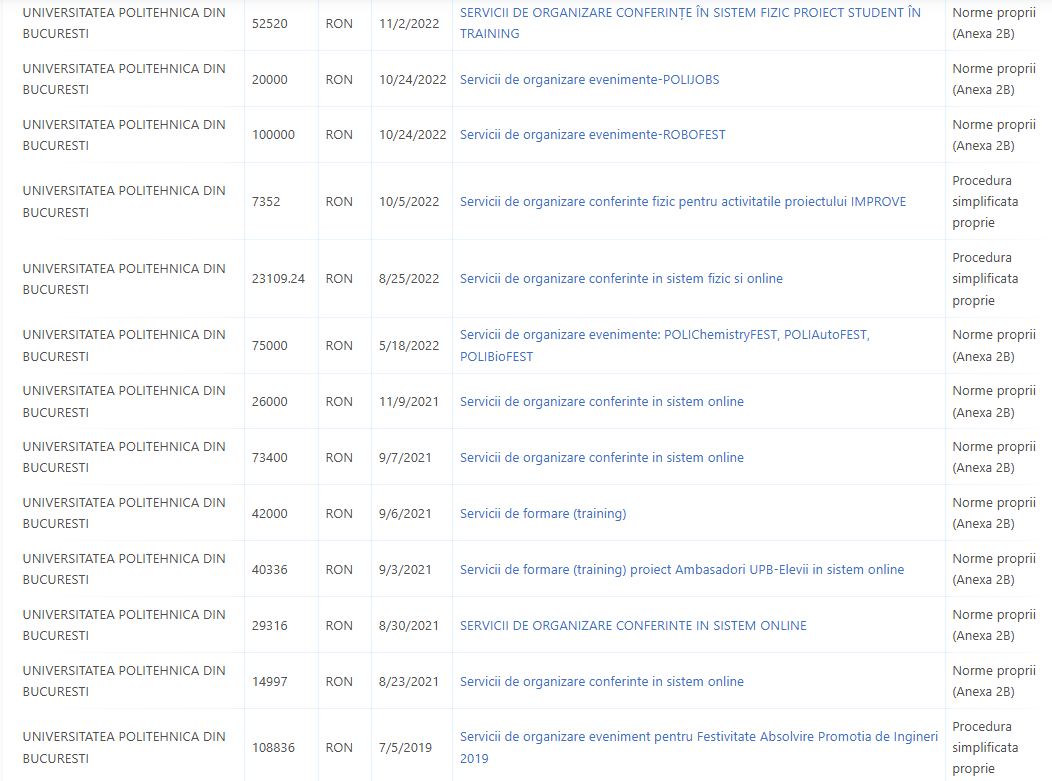Viewport: 1052px width, 781px height.
Task: Select the date 11/9/2021
Action: (x=409, y=401)
